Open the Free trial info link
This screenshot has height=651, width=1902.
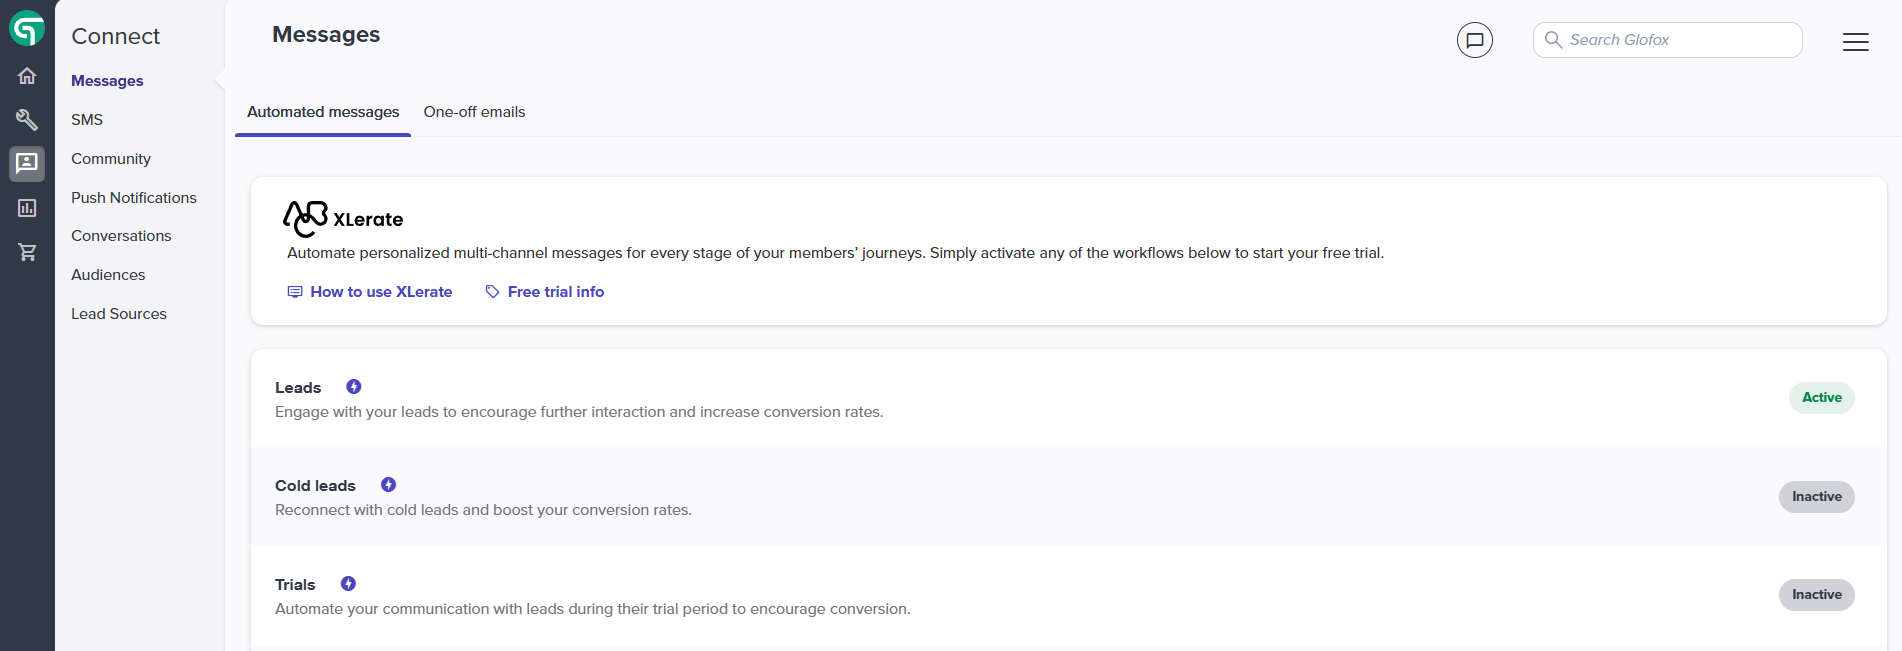(x=545, y=292)
